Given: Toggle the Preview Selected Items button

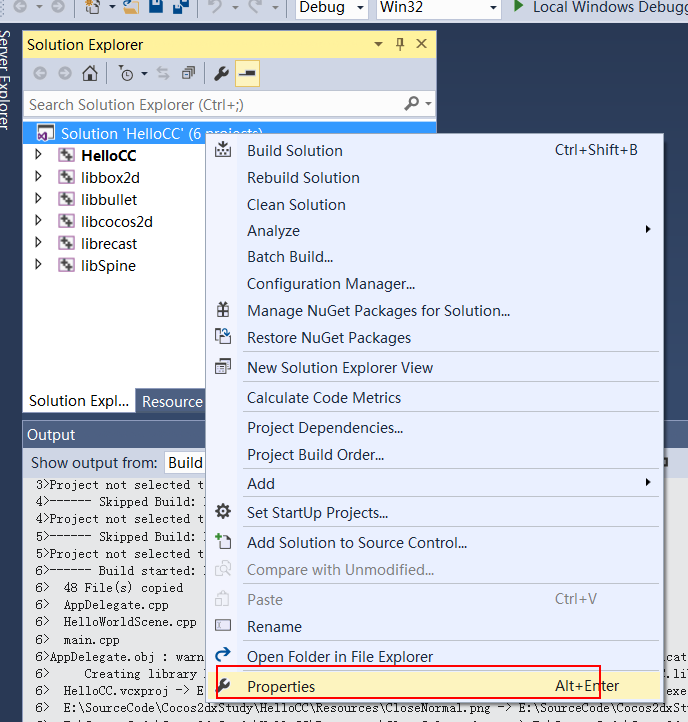Looking at the screenshot, I should coord(247,73).
